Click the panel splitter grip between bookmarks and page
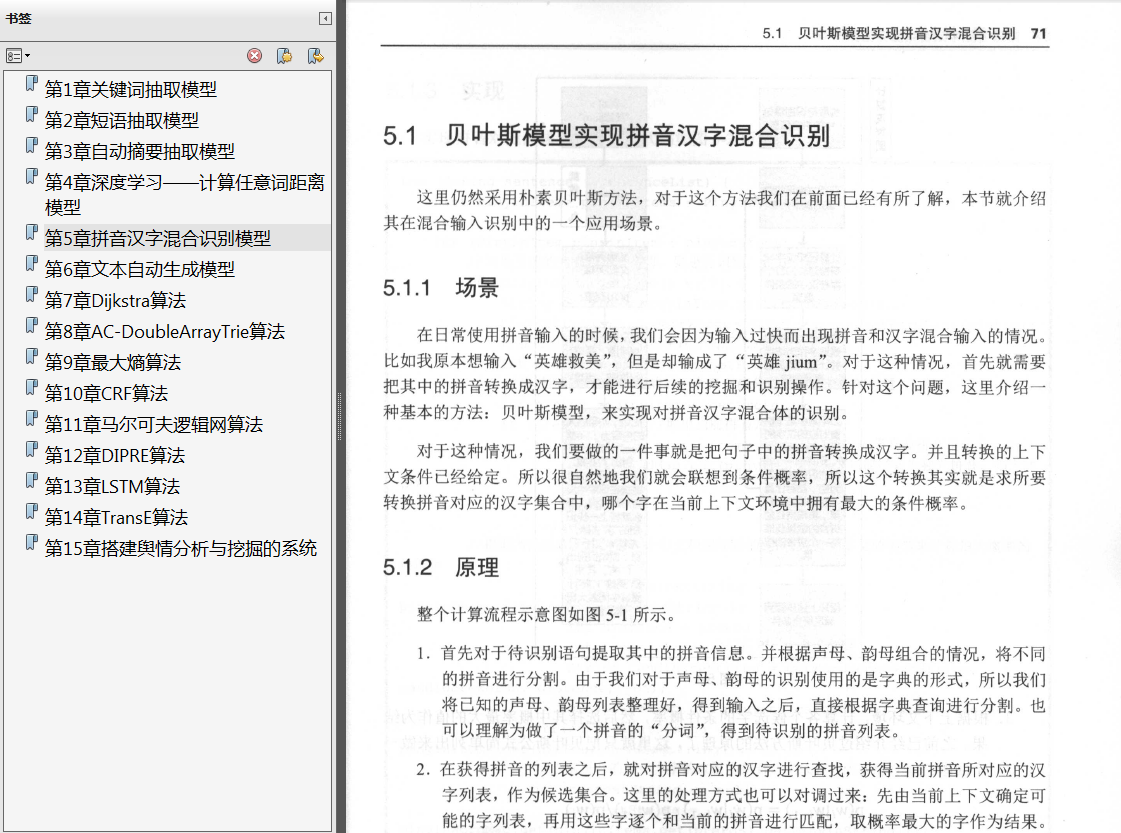 pyautogui.click(x=340, y=417)
